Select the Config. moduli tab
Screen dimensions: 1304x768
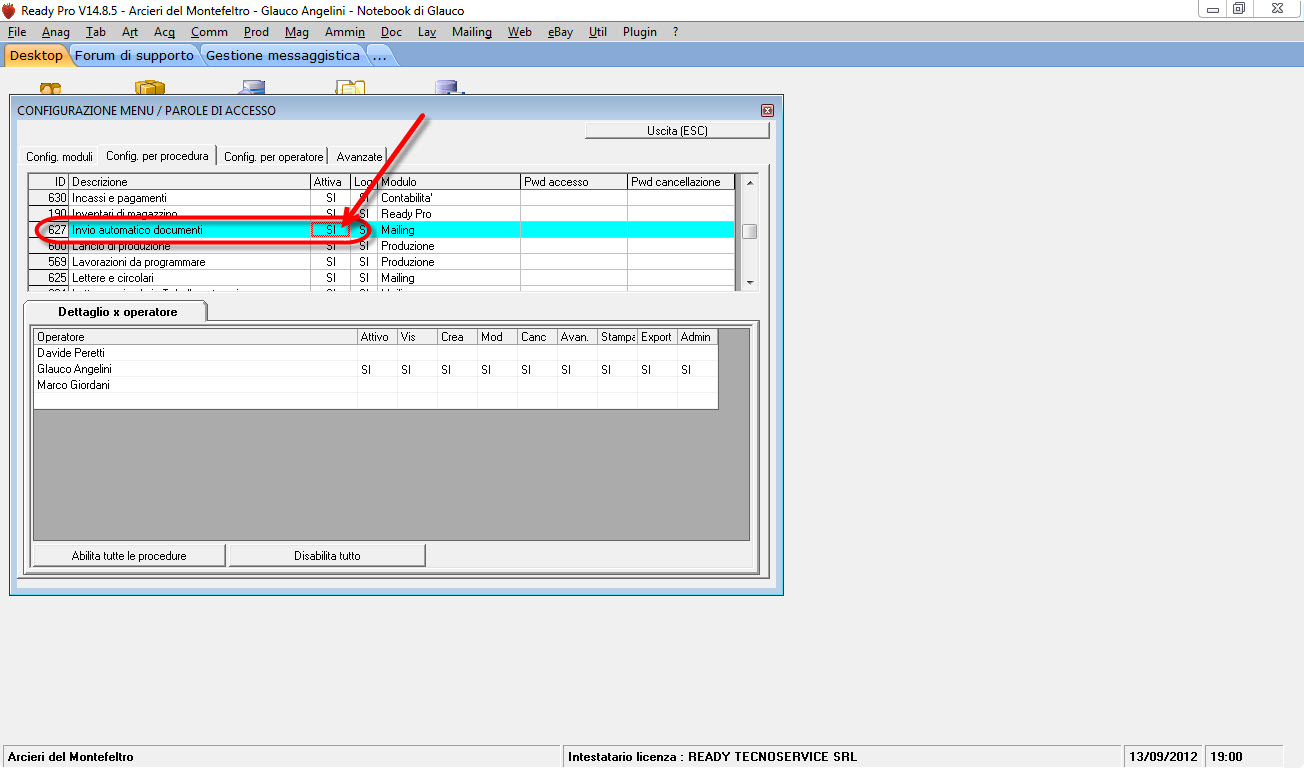pos(59,157)
